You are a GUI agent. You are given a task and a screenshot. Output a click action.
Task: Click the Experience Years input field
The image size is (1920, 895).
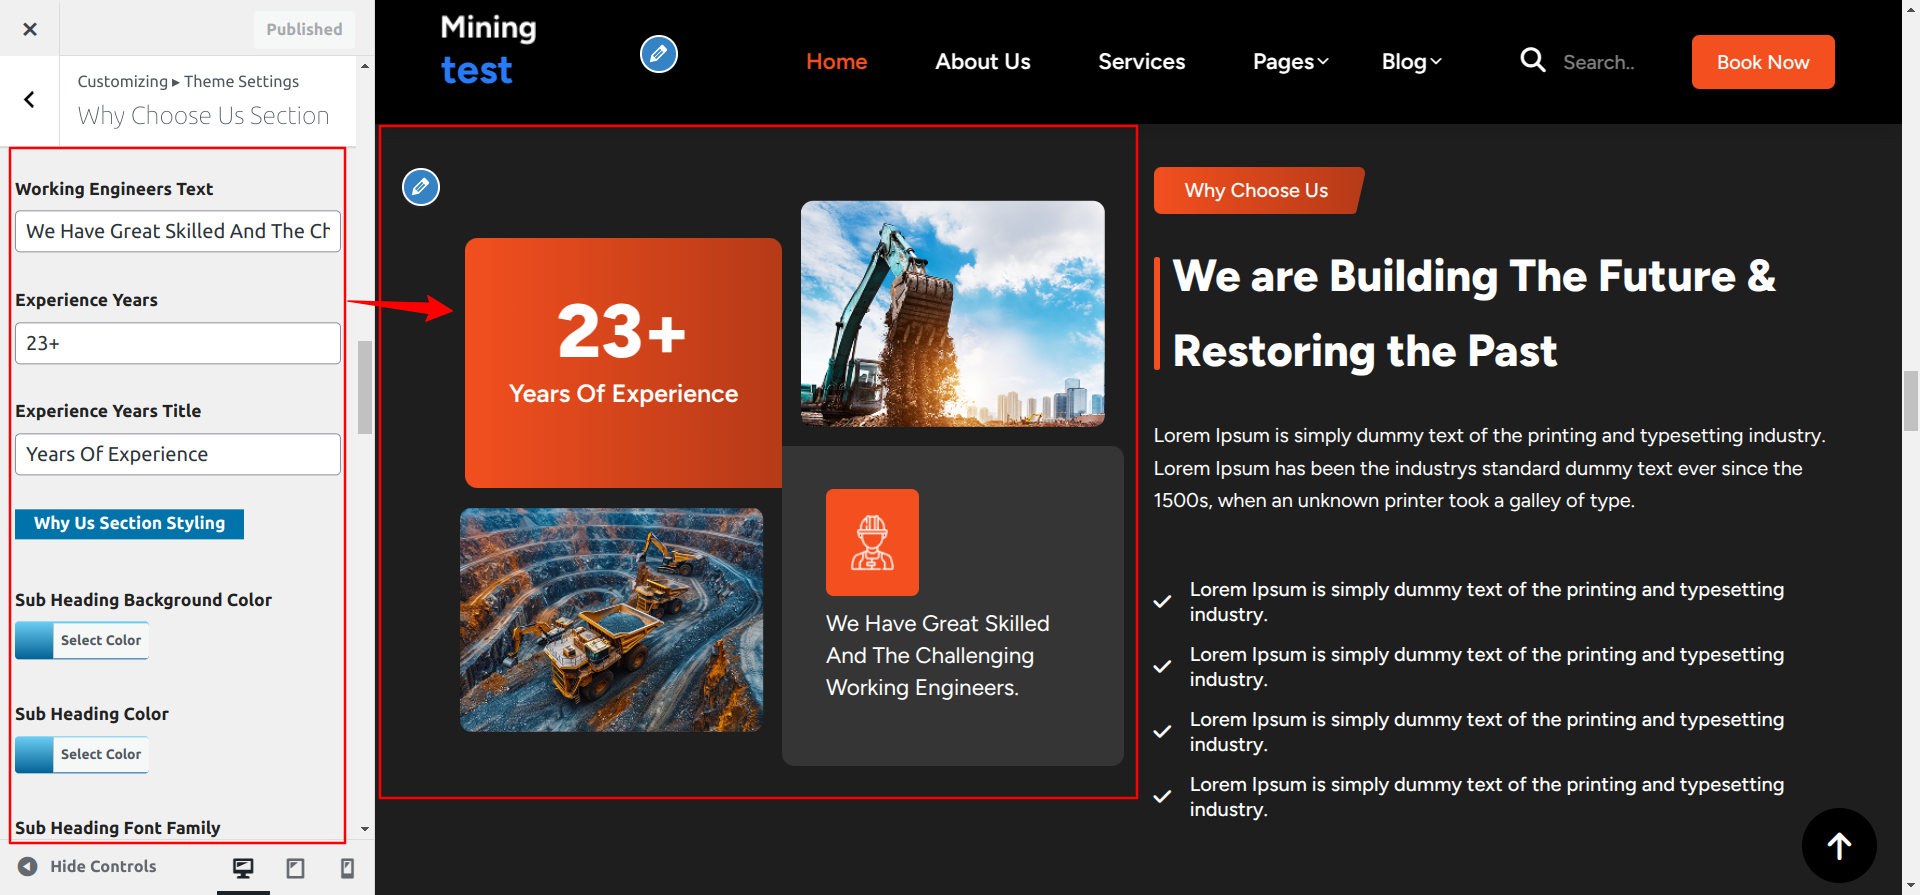178,343
